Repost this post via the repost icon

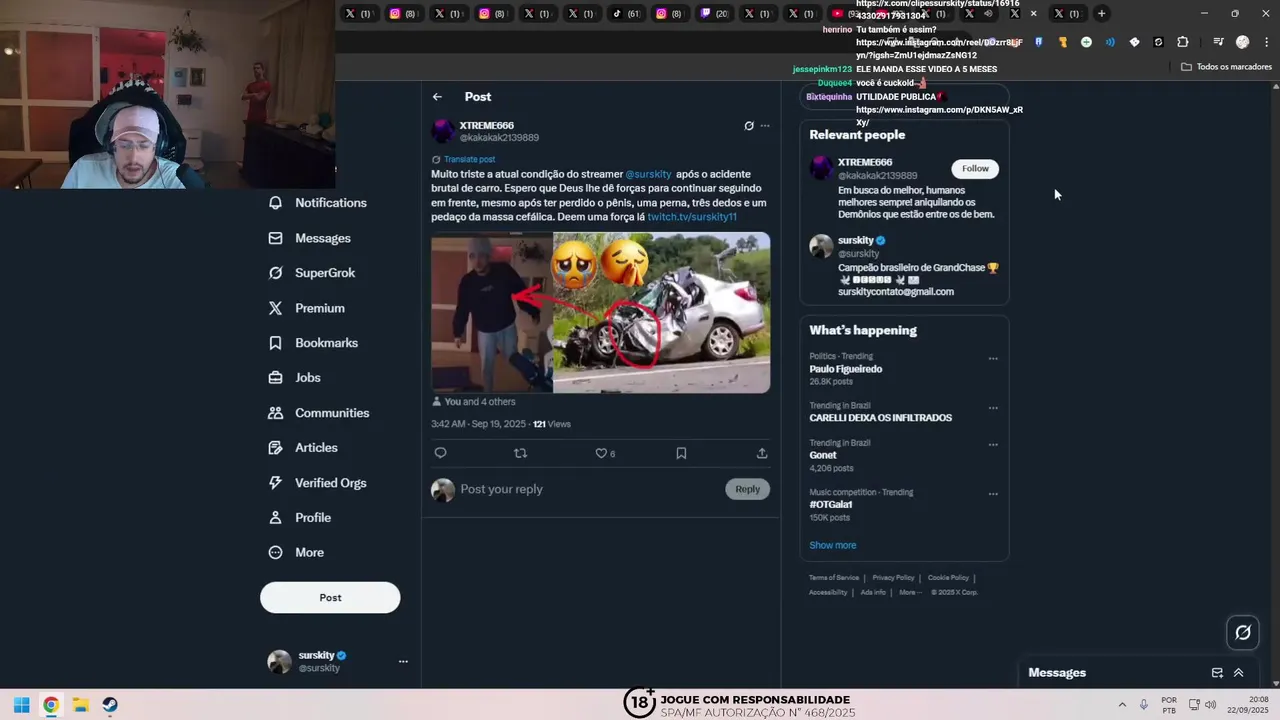520,453
